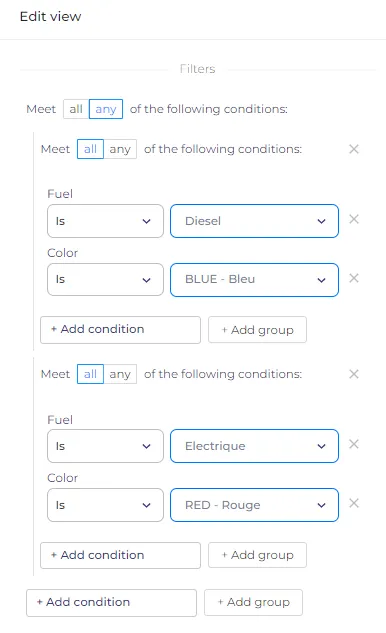The height and width of the screenshot is (633, 386).
Task: Select 'all' in the second group
Action: point(90,374)
